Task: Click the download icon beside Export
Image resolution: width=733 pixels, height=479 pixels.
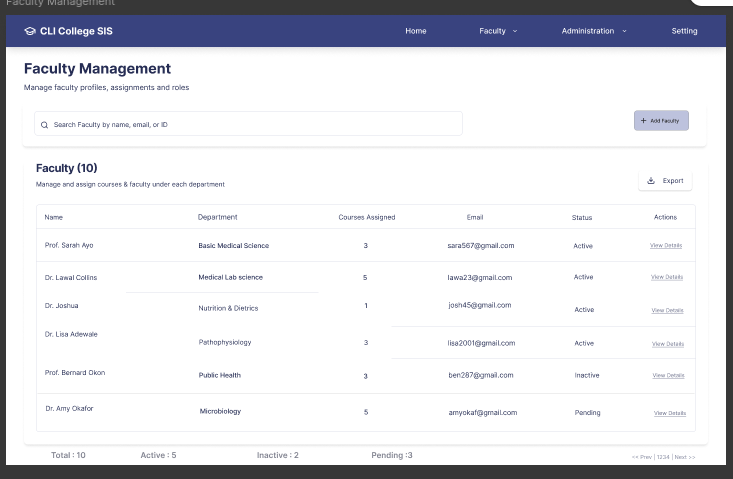Action: tap(651, 181)
